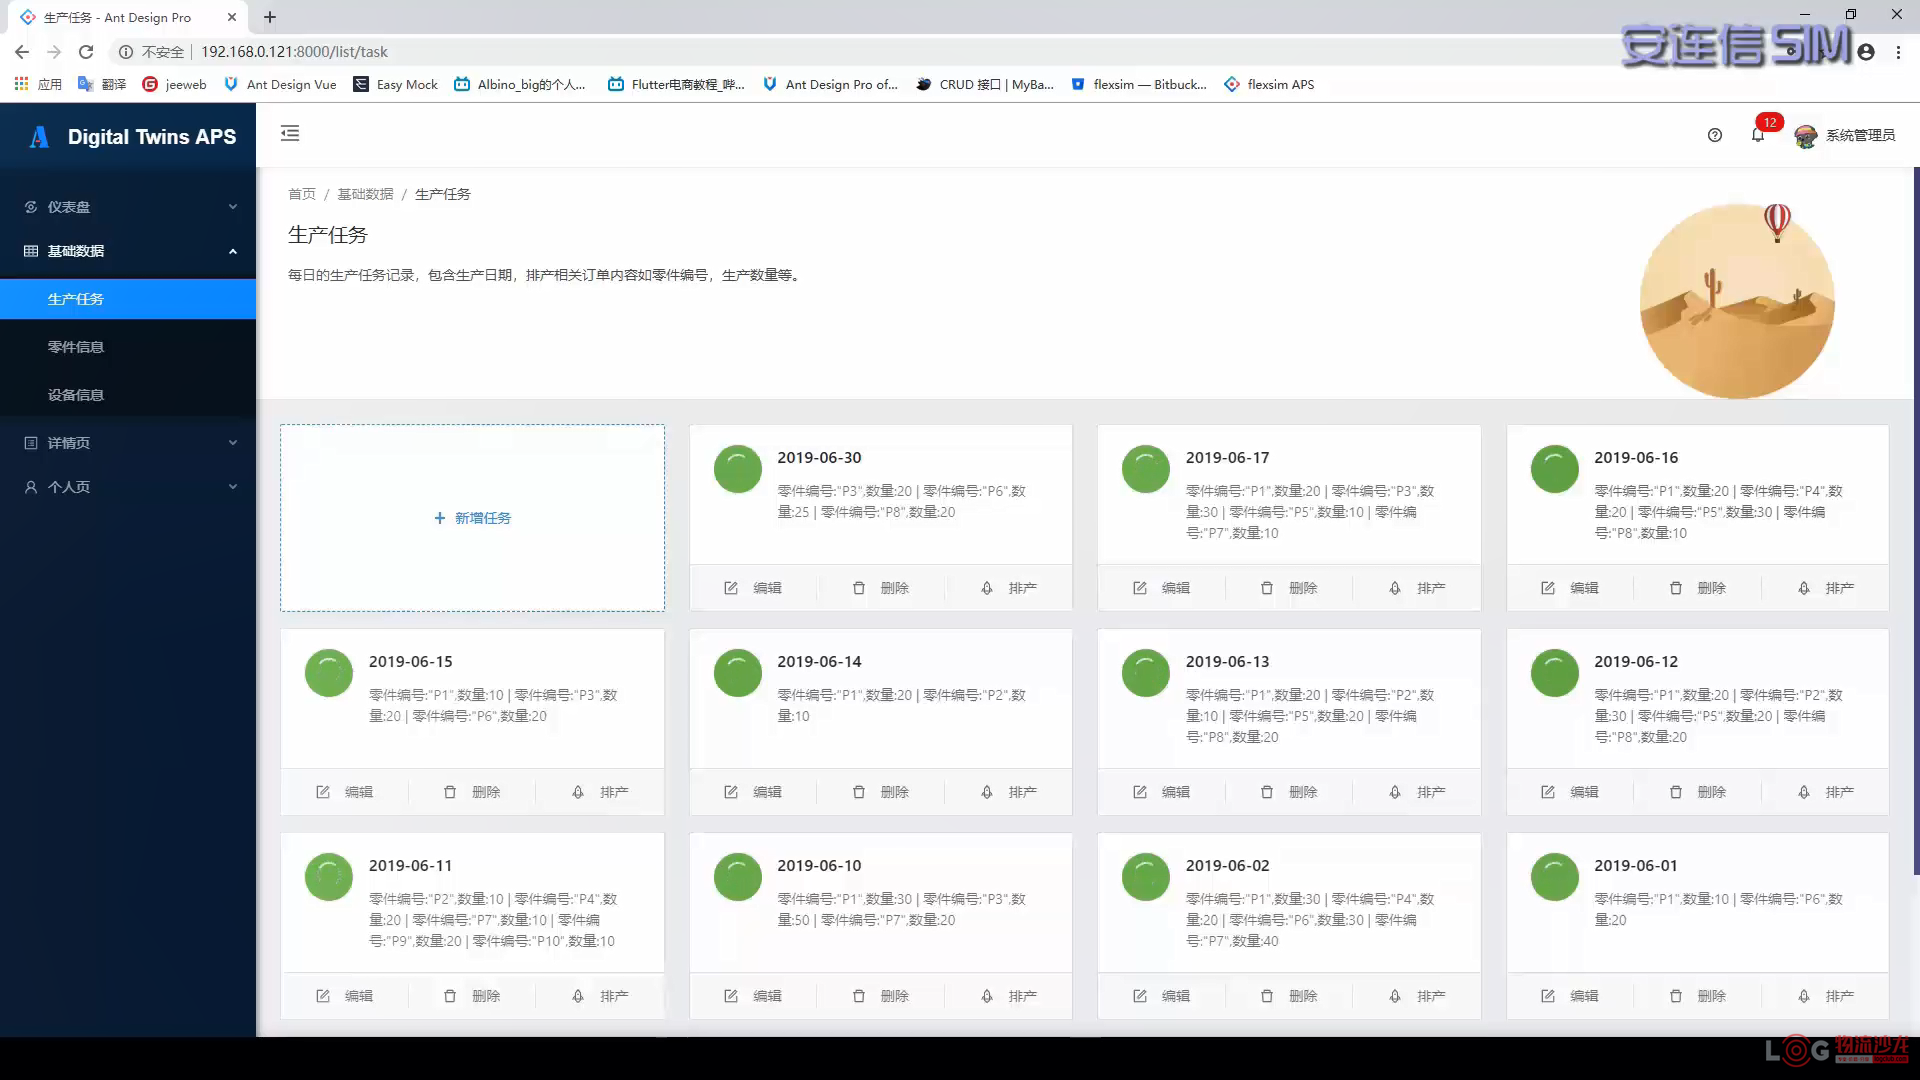Click the 排产 icon on the 2019-06-13 card
Viewport: 1920px width, 1080px height.
click(x=1395, y=792)
